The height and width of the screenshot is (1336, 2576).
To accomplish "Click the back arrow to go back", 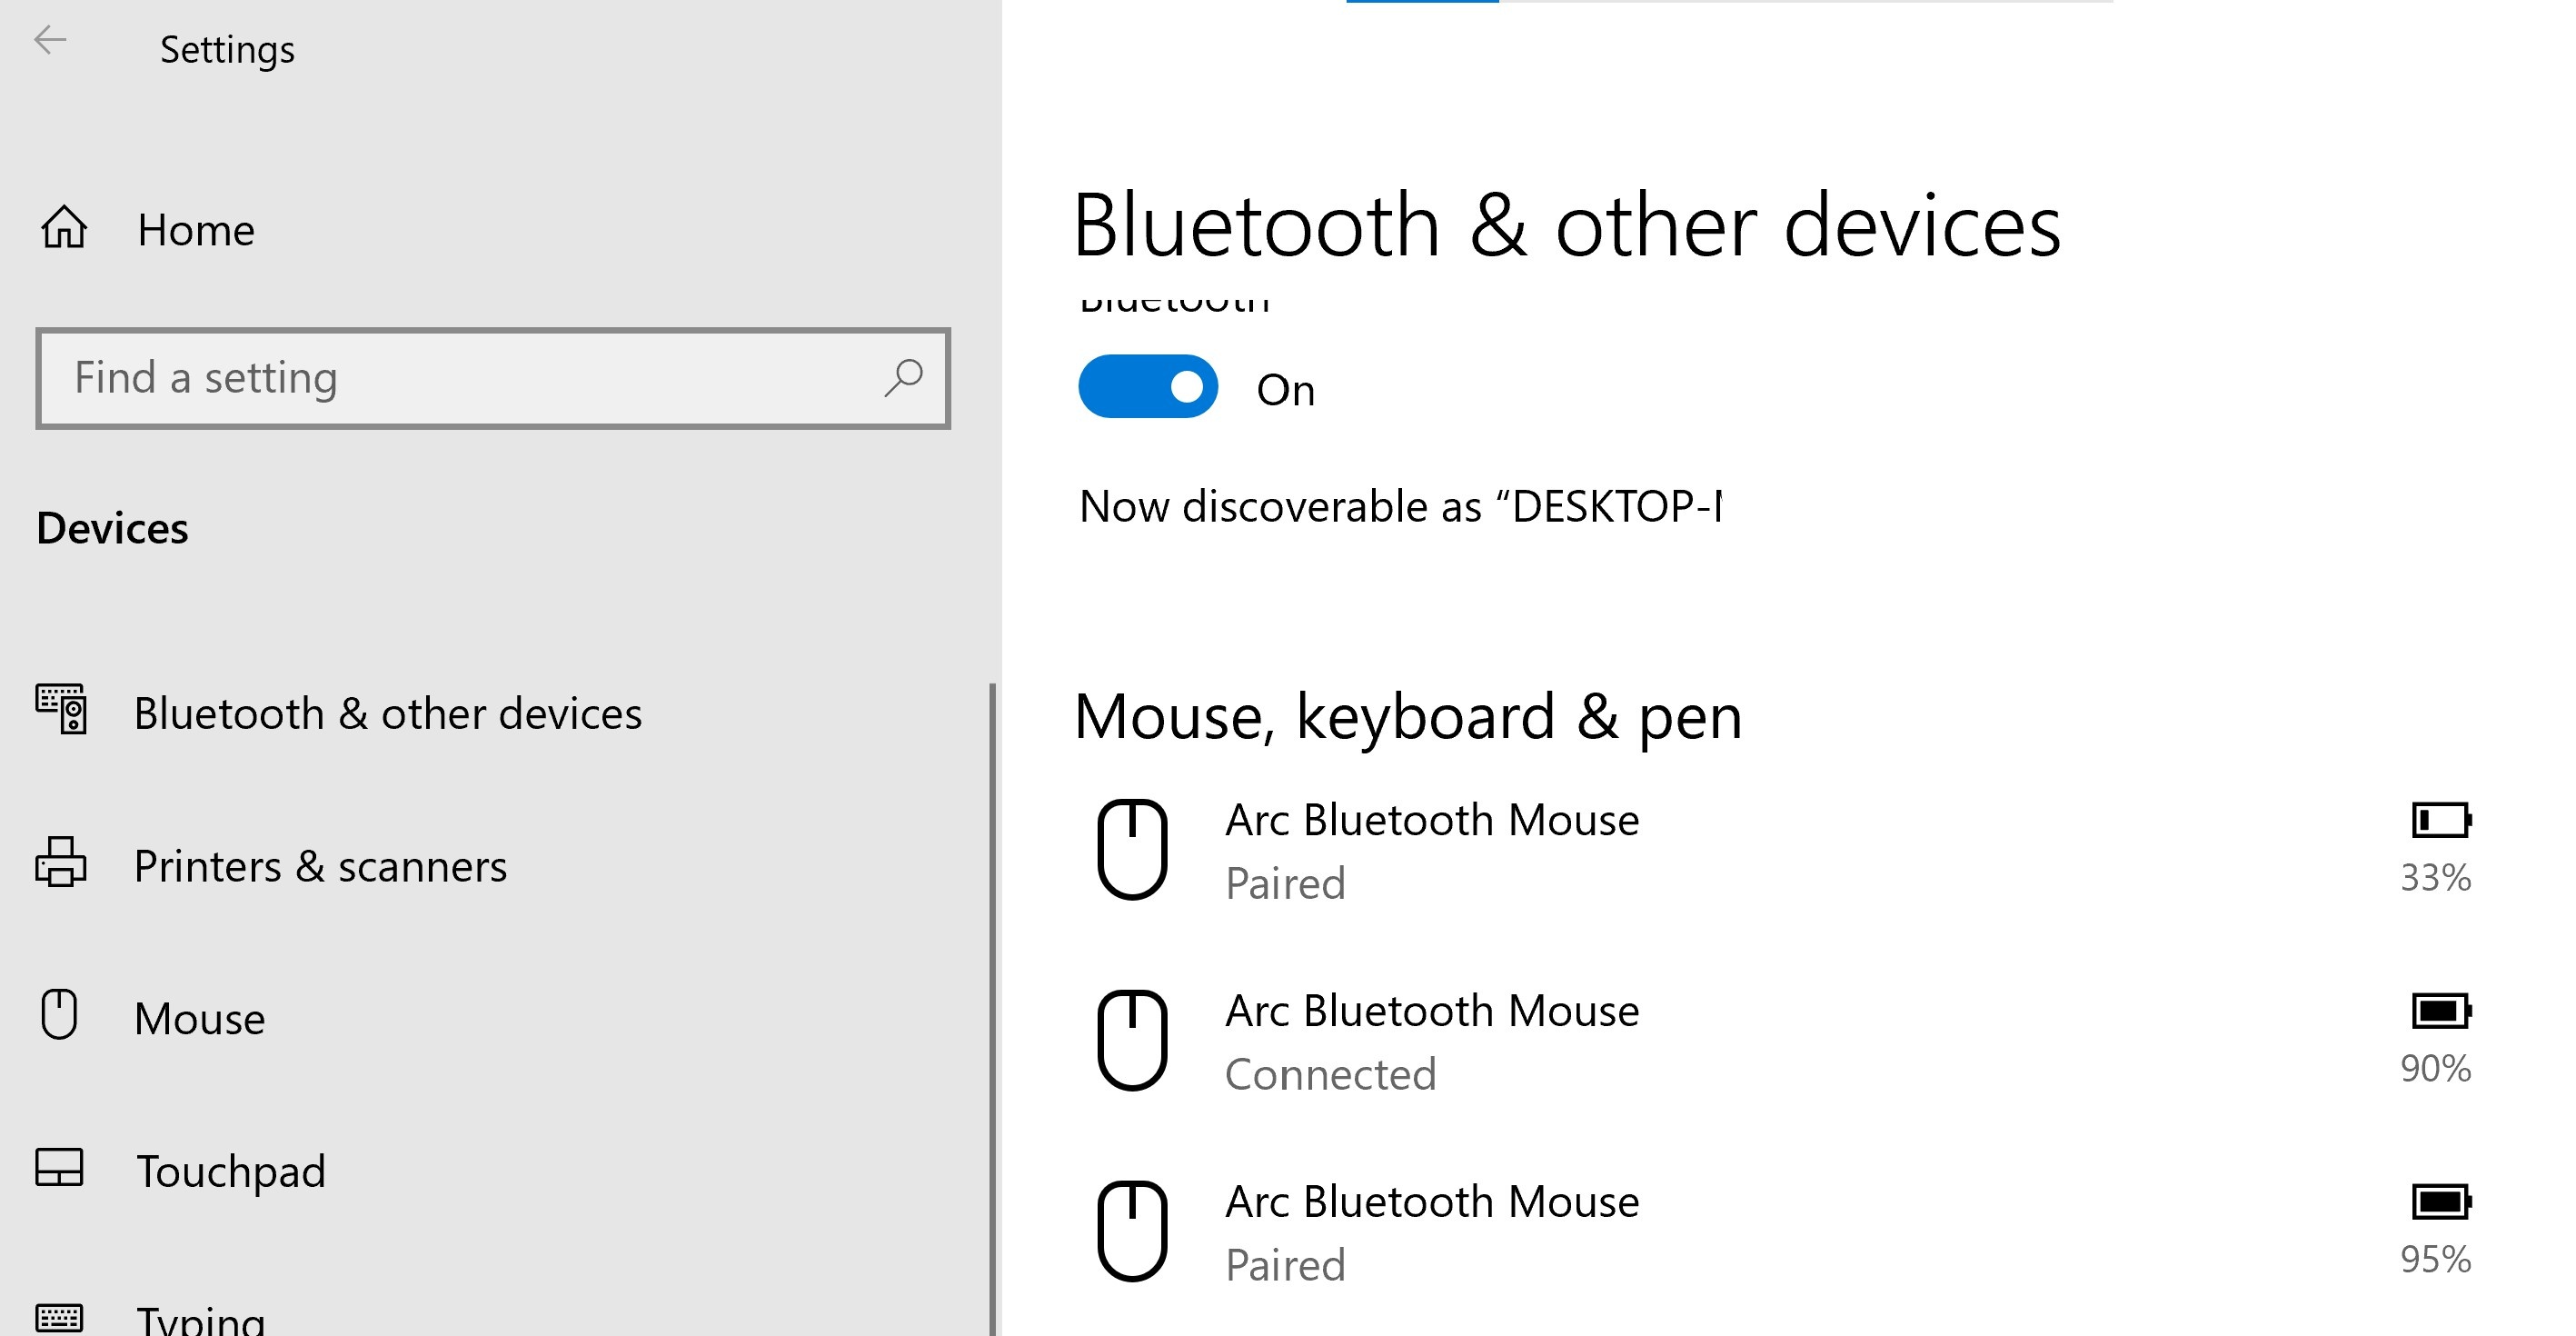I will (x=52, y=41).
